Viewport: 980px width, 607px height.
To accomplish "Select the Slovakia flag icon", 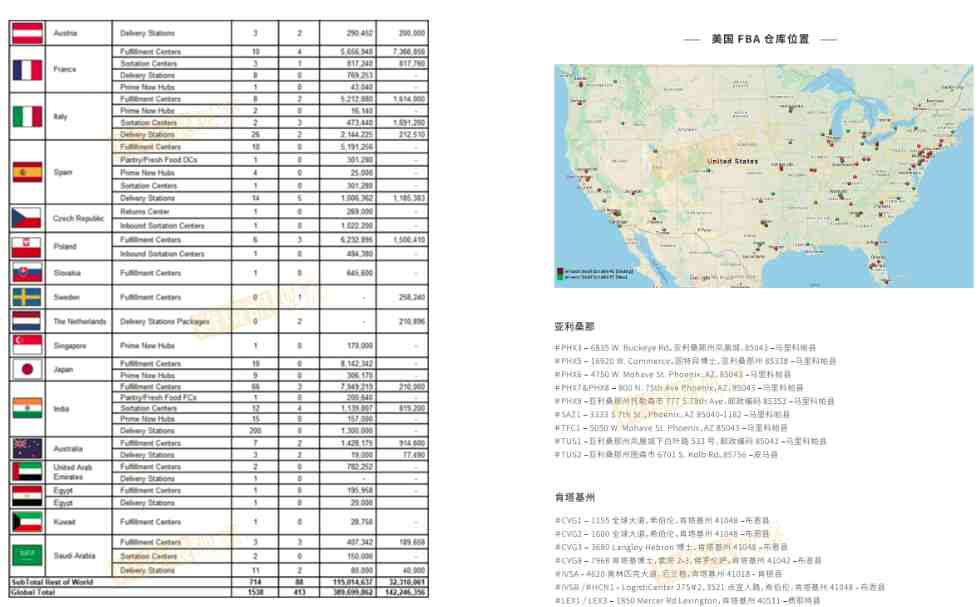I will (27, 273).
